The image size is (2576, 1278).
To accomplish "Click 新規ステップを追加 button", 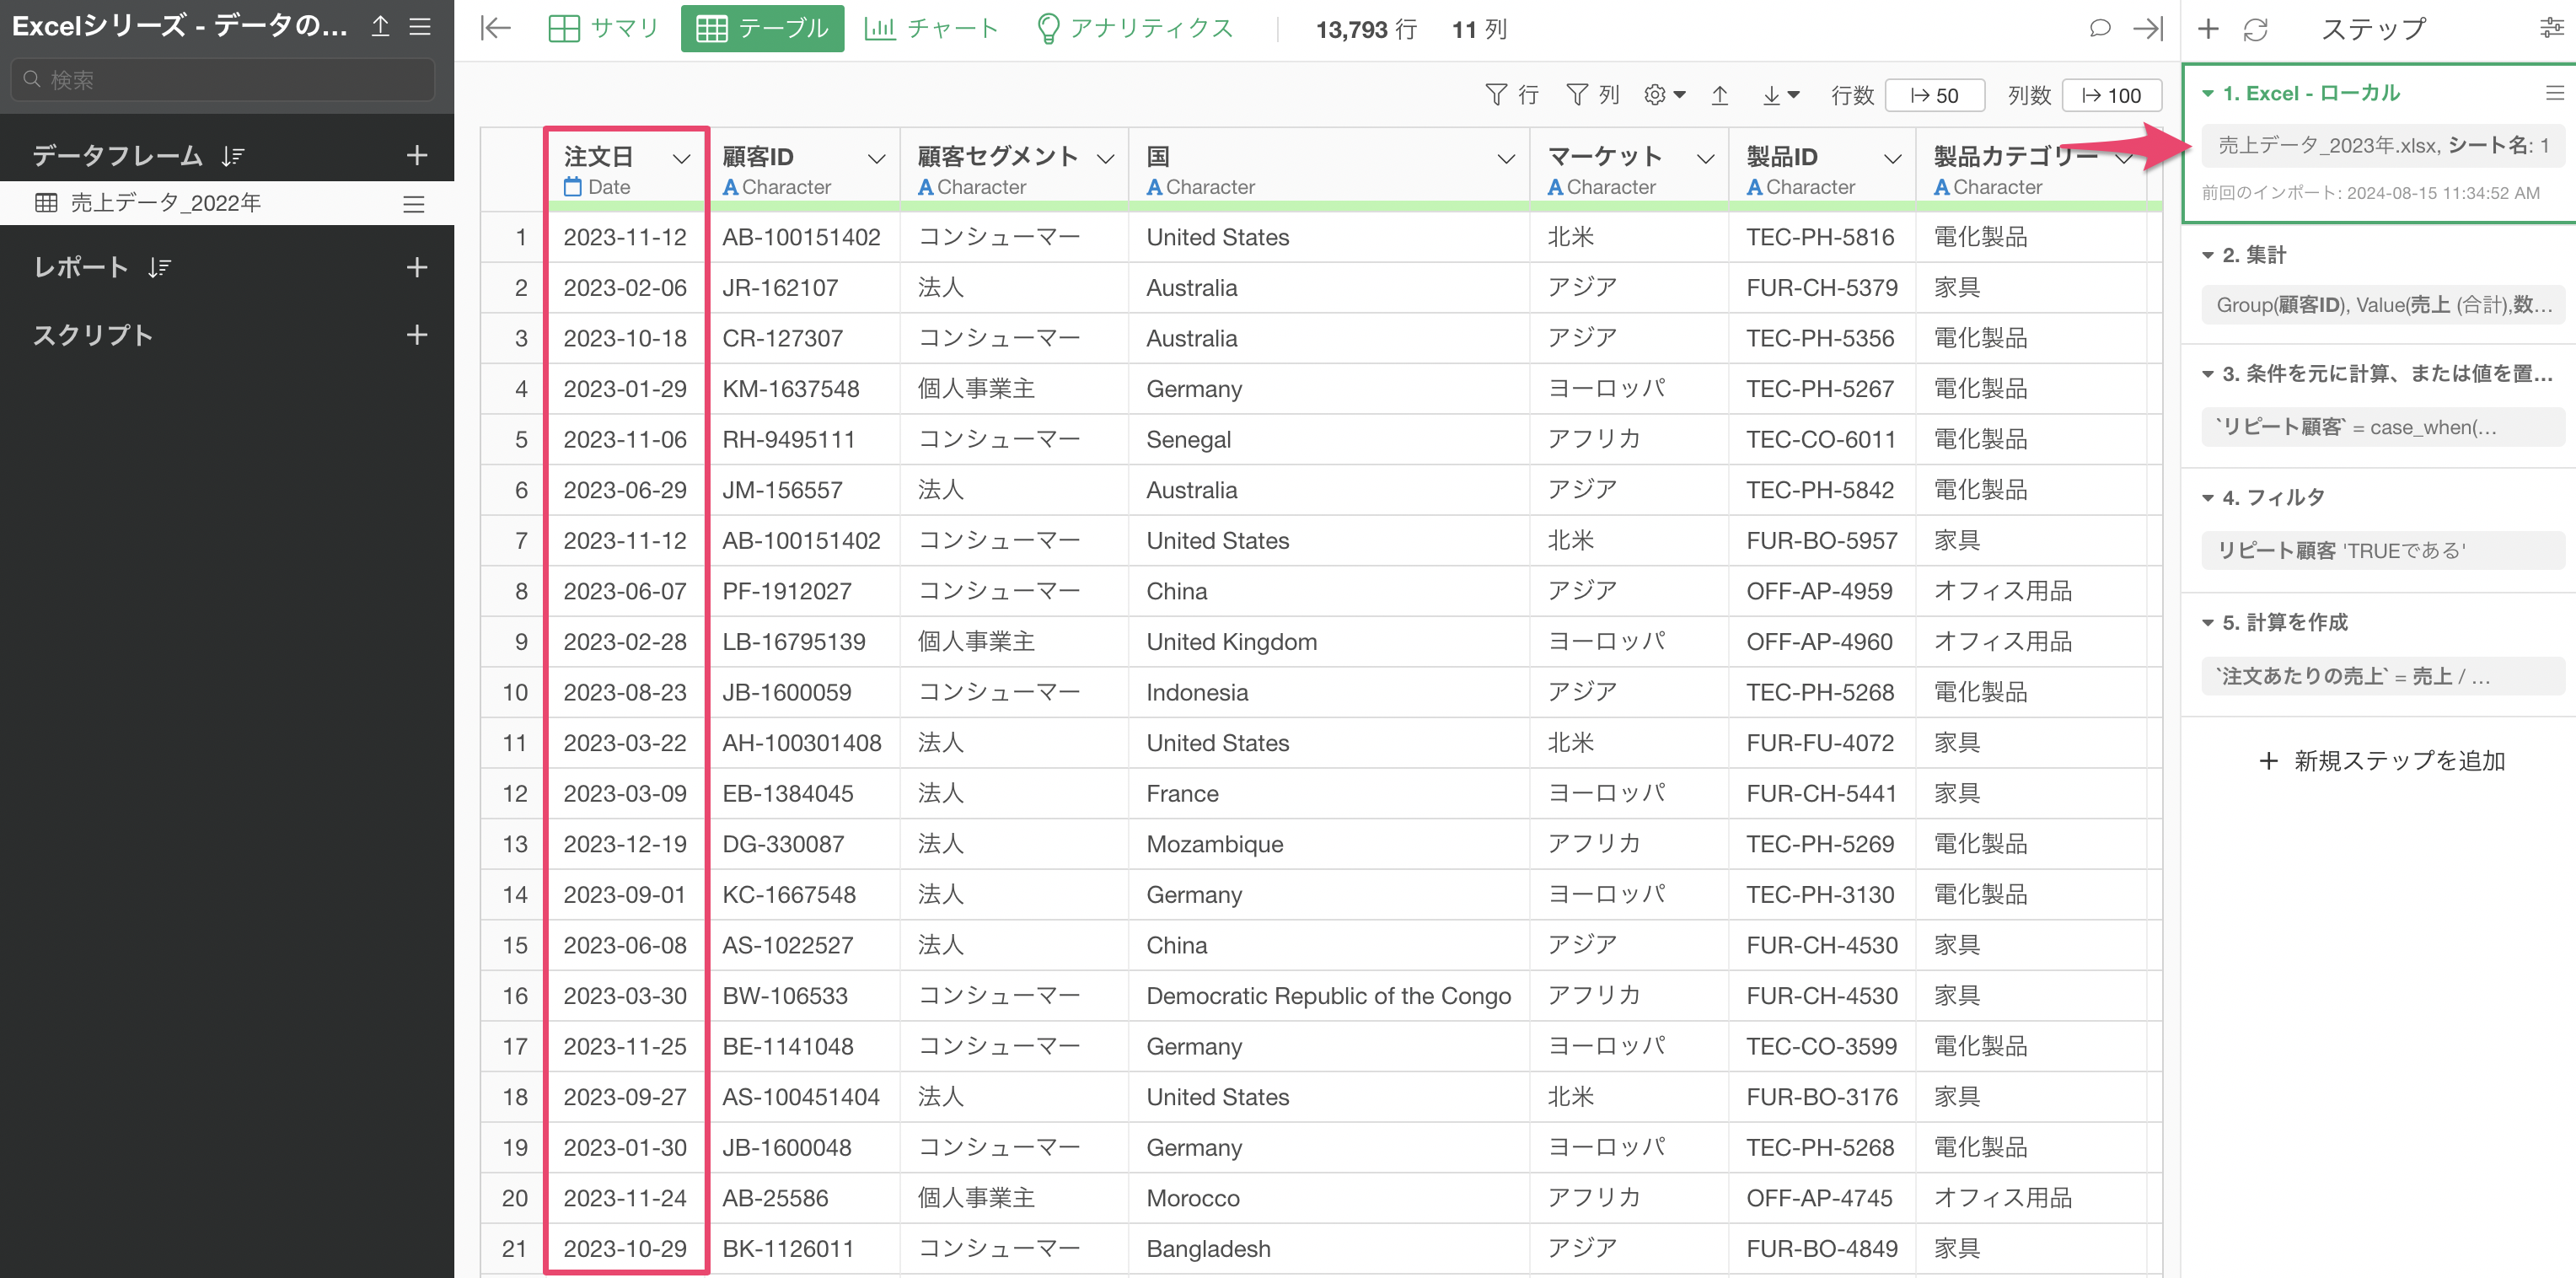I will tap(2381, 761).
